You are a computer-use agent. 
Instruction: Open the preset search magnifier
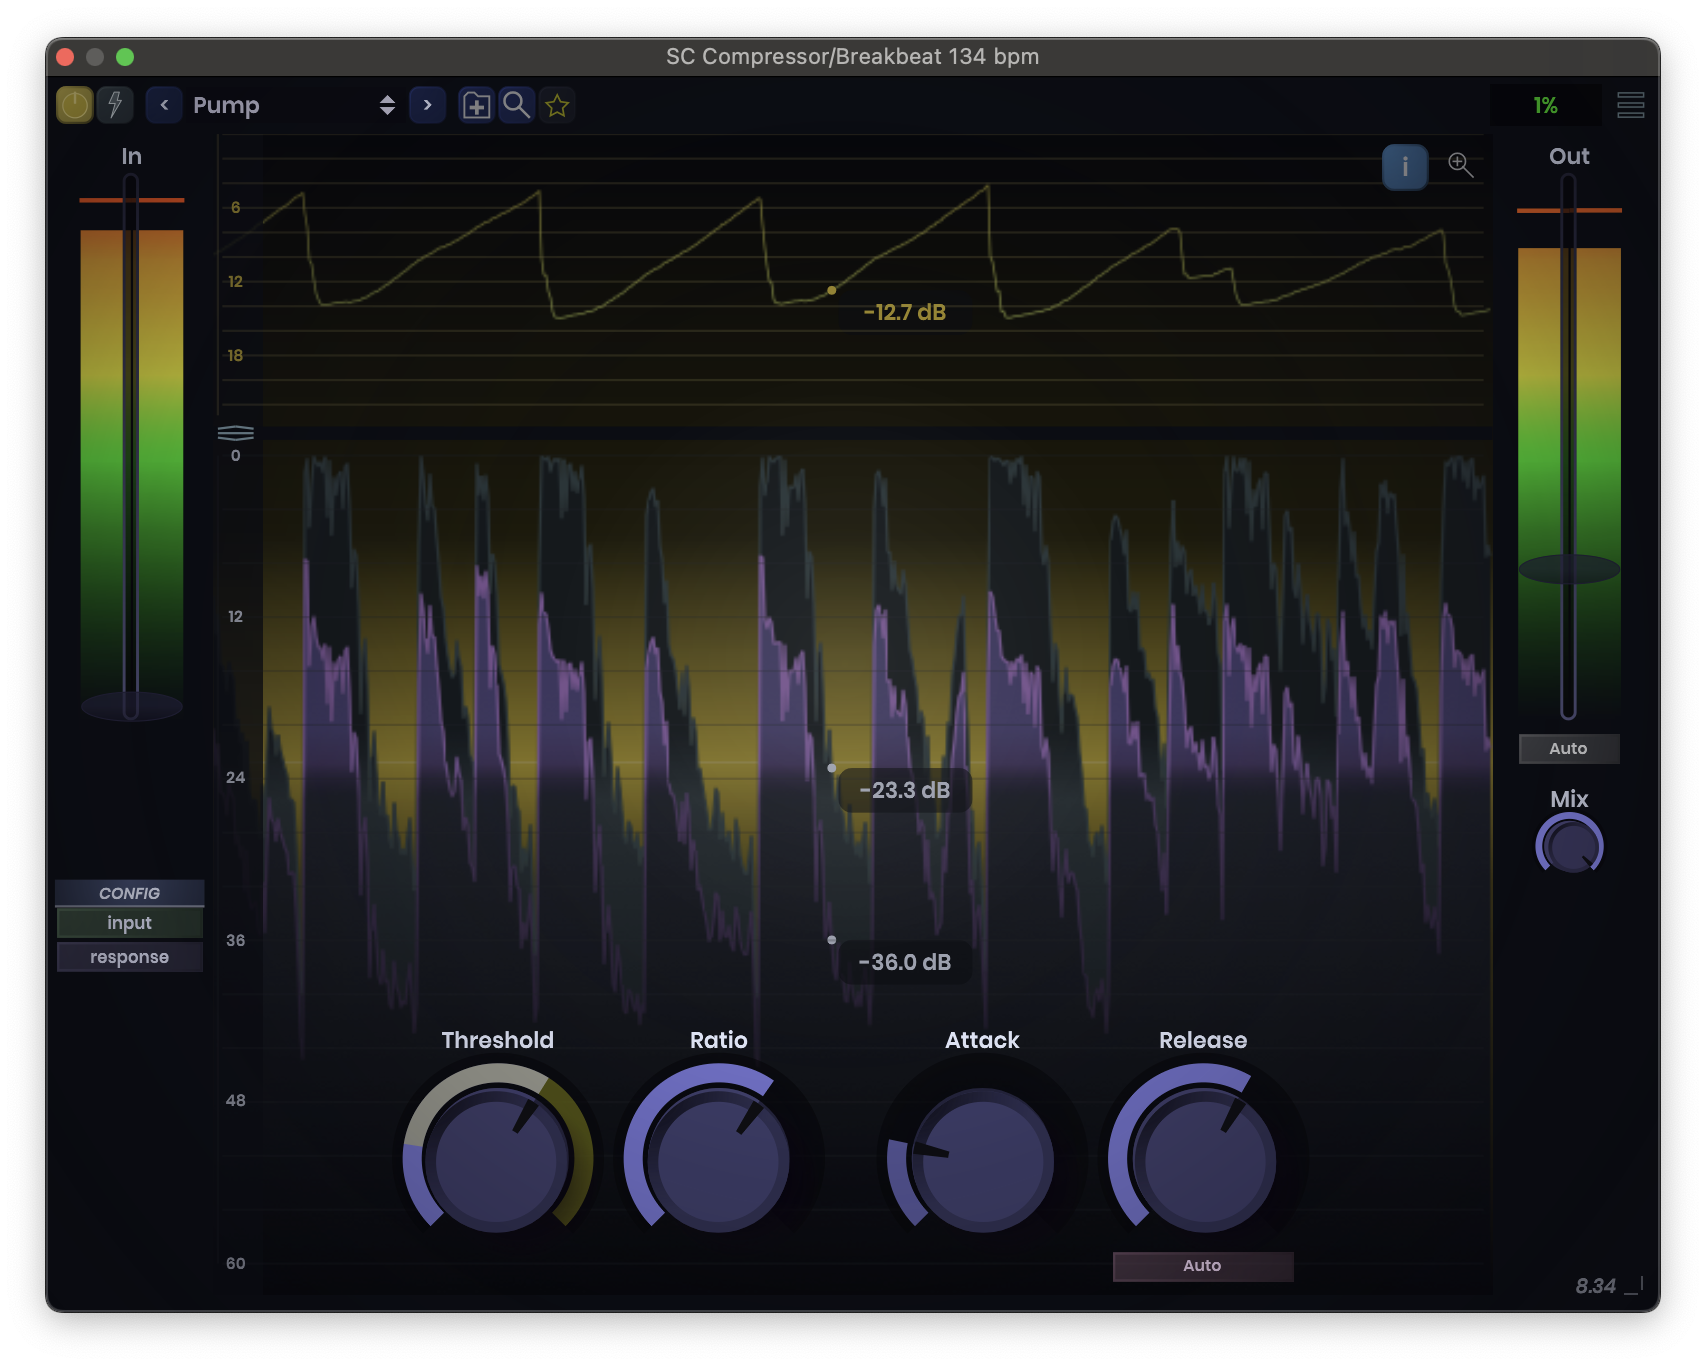[x=516, y=105]
